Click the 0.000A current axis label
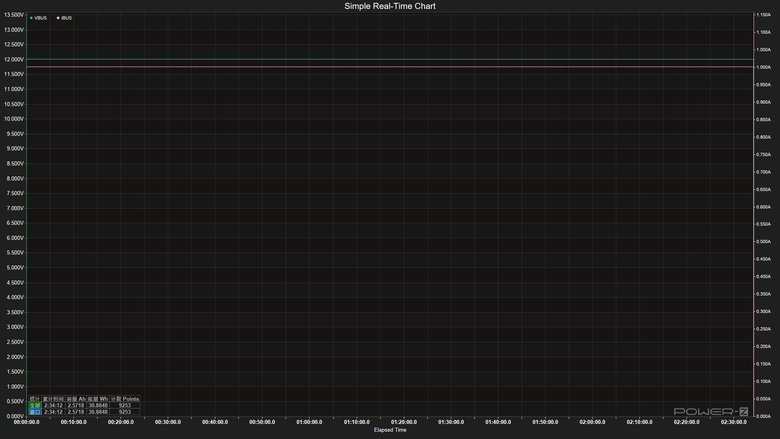 coord(763,417)
